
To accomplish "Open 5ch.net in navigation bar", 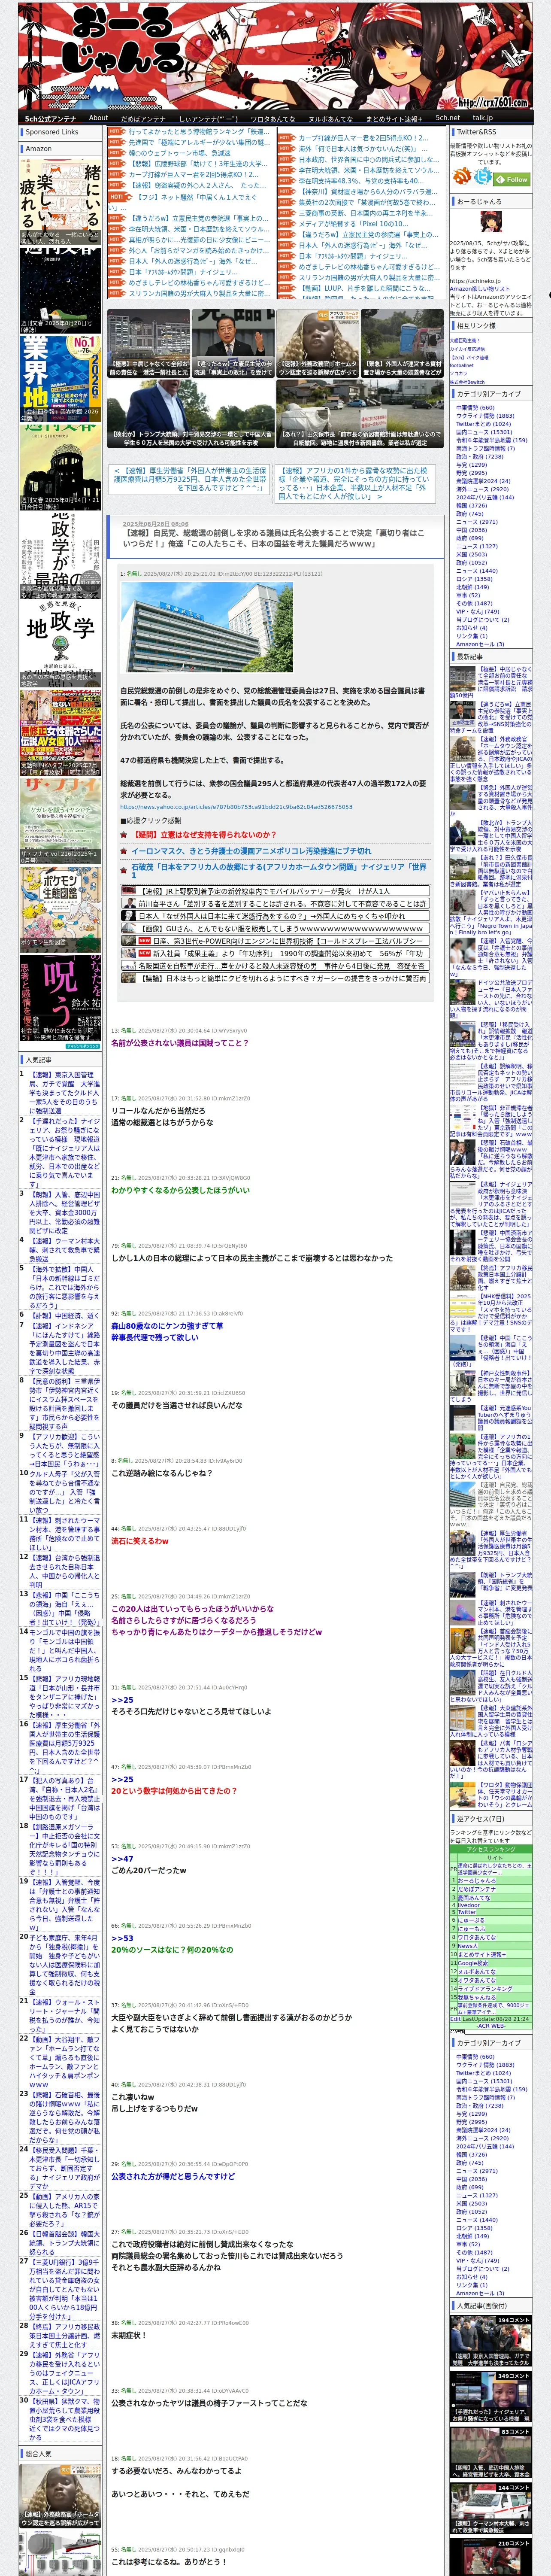I will 448,118.
